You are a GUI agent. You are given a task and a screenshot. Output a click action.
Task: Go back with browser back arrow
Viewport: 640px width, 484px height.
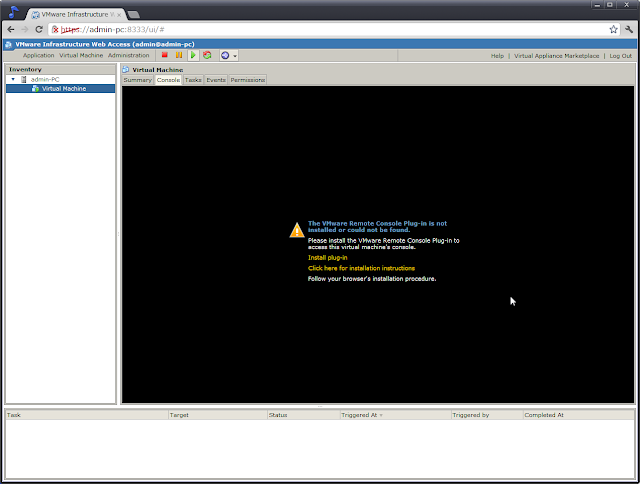click(11, 29)
